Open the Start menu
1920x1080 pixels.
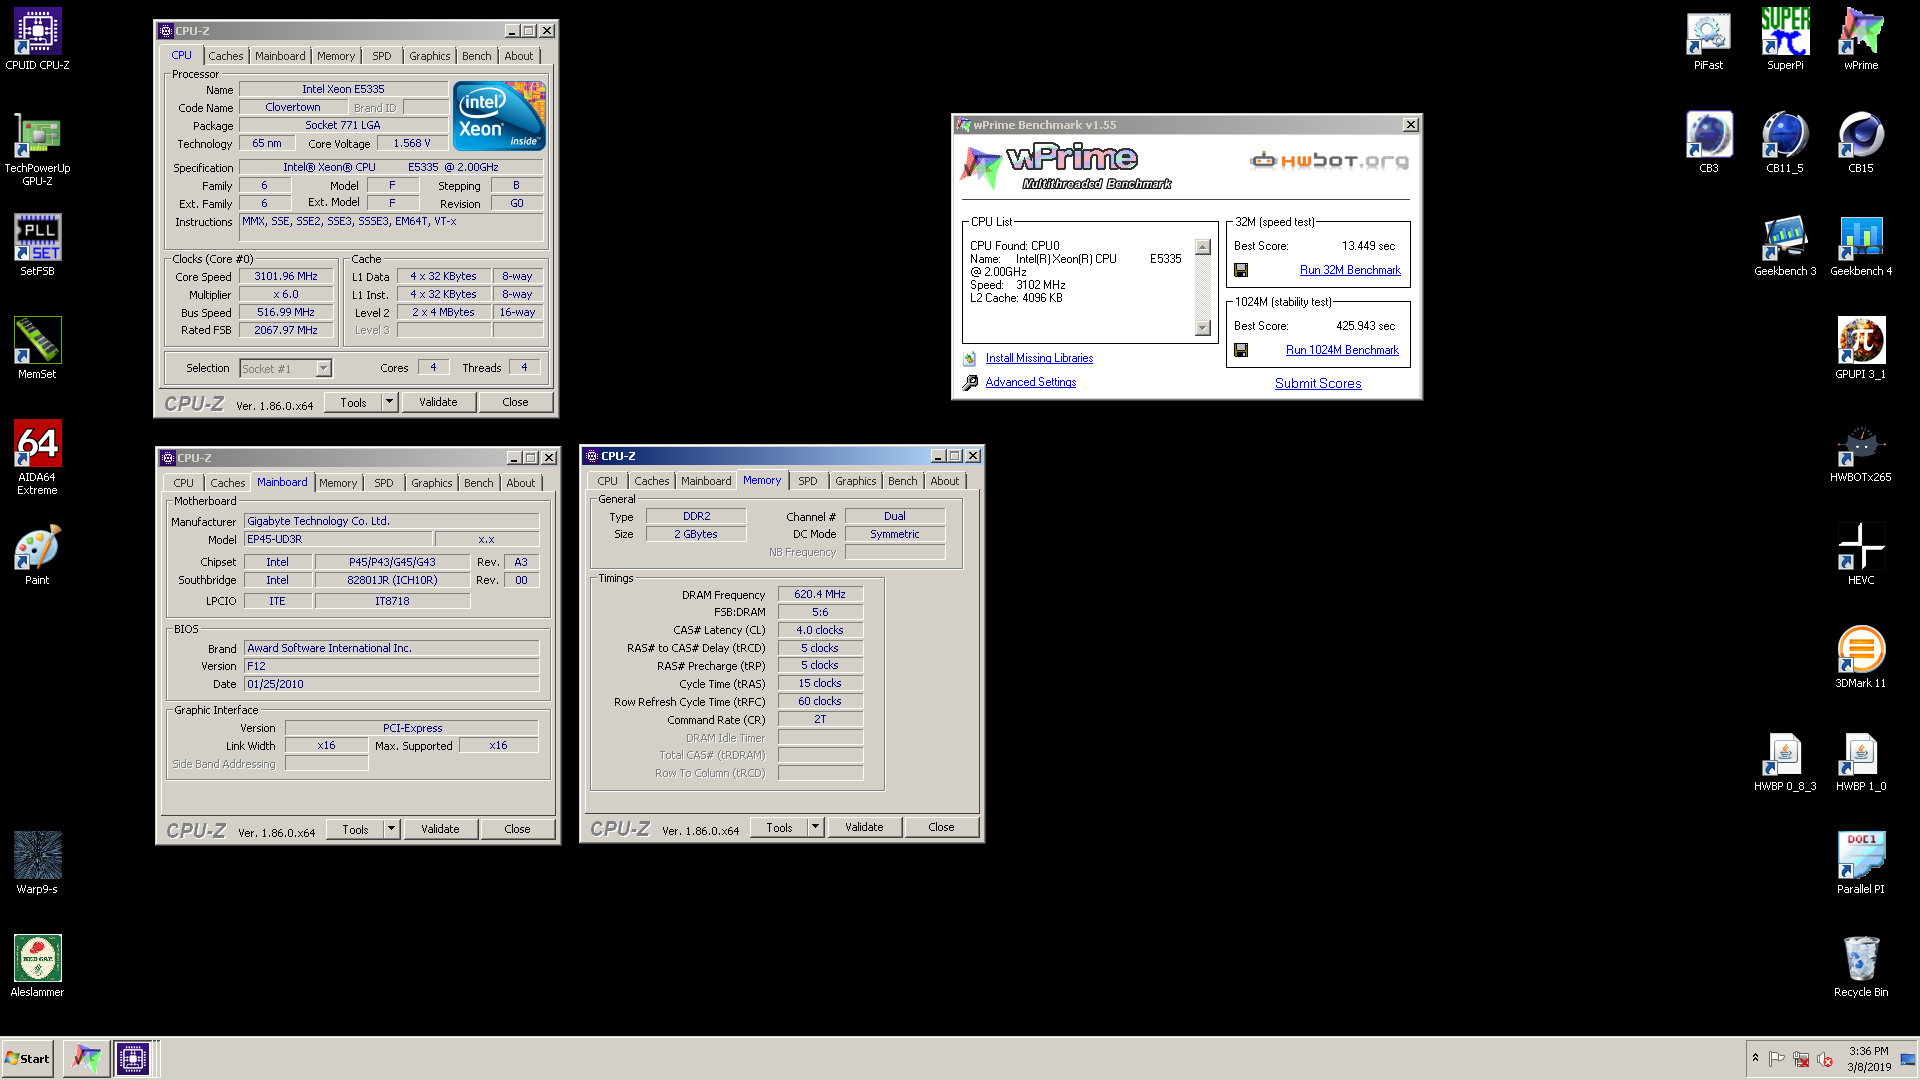point(28,1058)
